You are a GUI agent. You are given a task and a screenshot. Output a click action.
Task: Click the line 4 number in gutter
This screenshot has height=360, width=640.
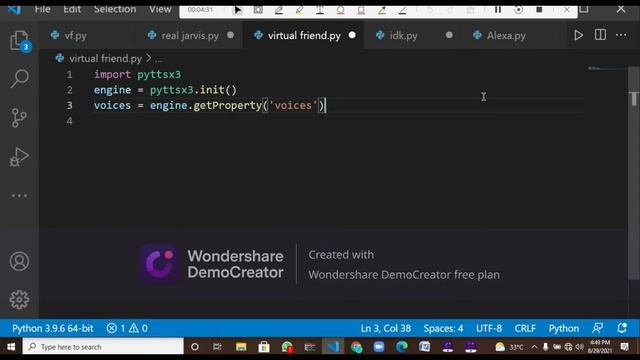69,121
